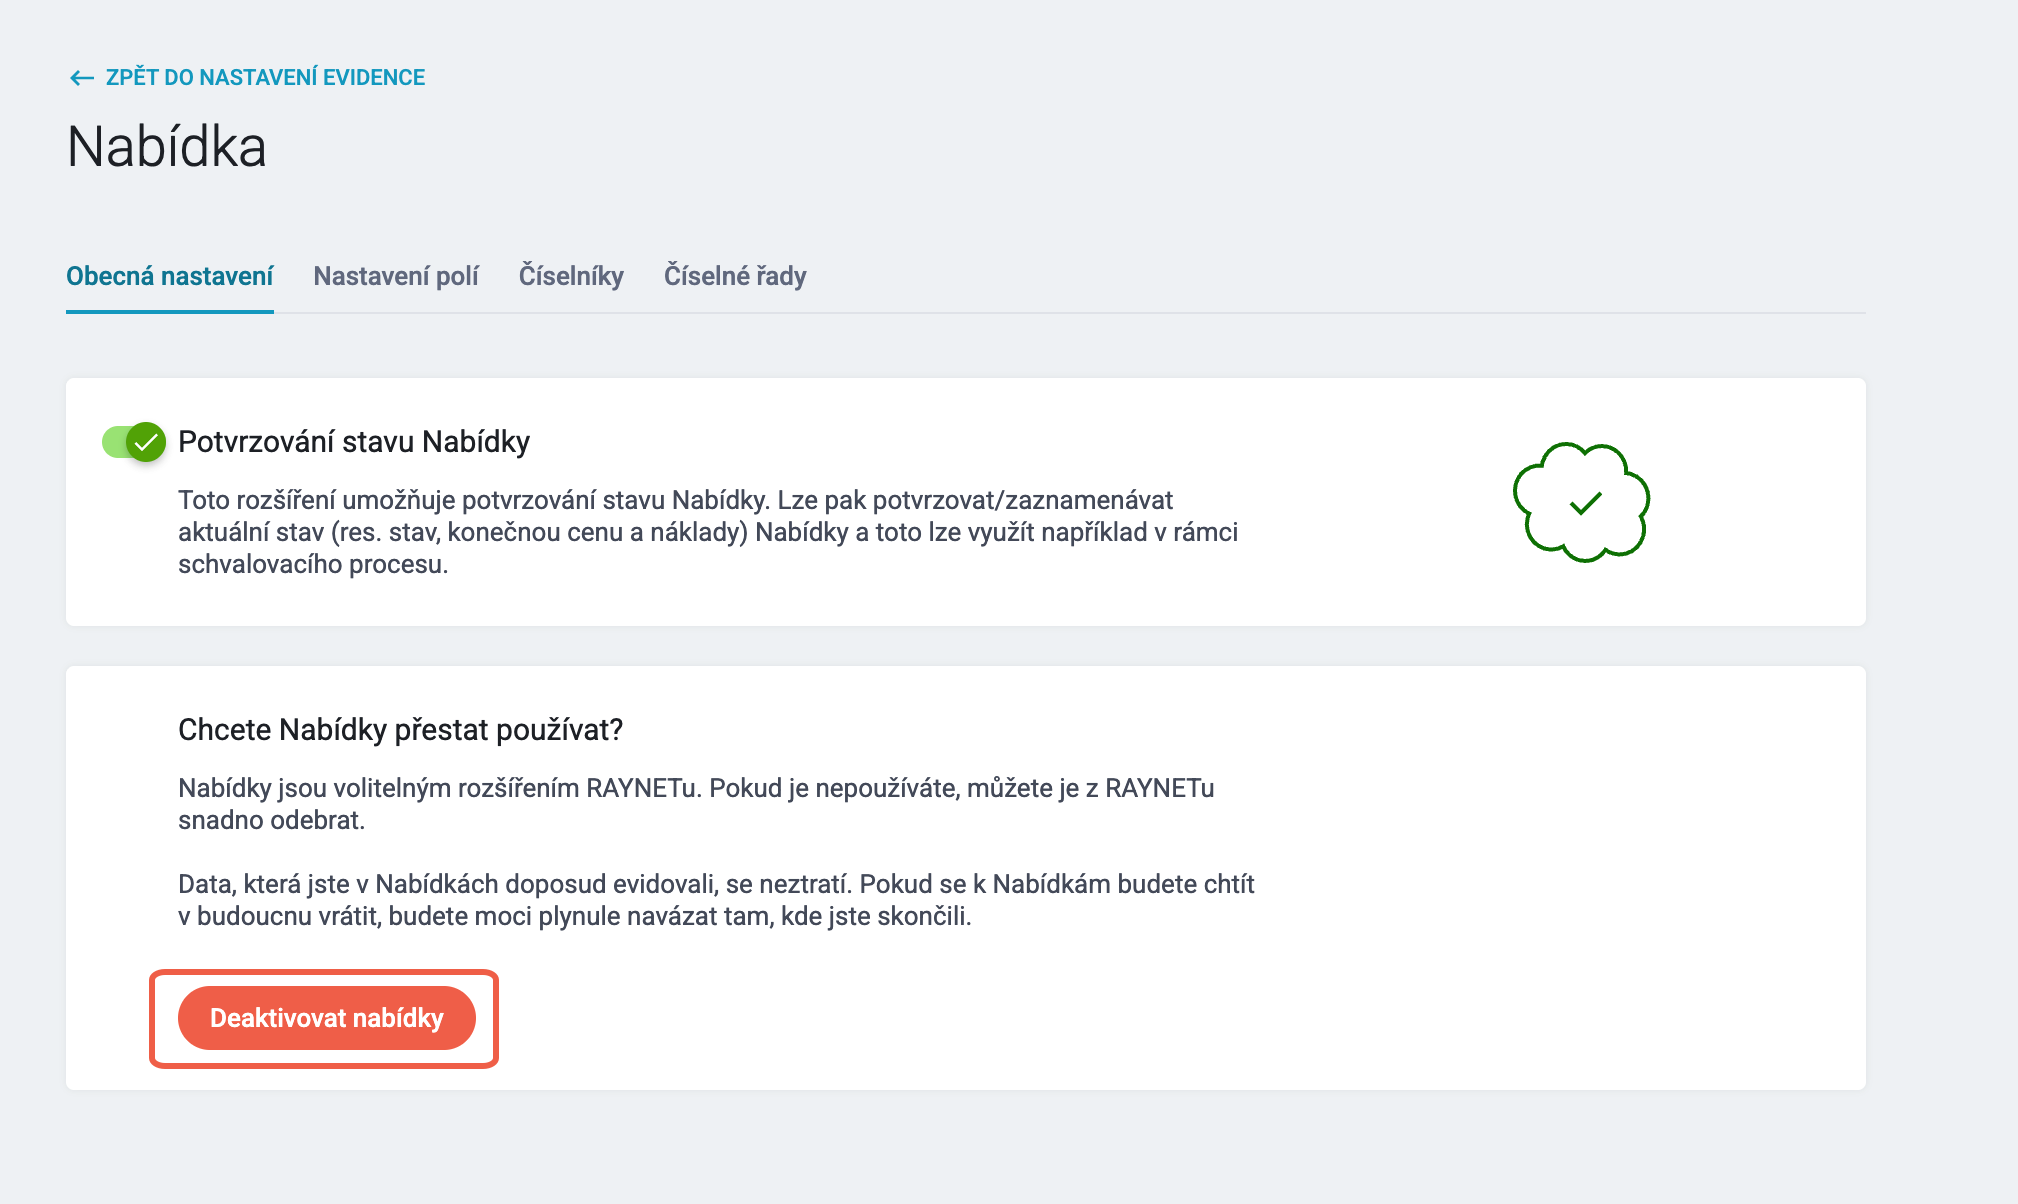
Task: Switch to the Obecná nastavení tab
Action: tap(170, 276)
